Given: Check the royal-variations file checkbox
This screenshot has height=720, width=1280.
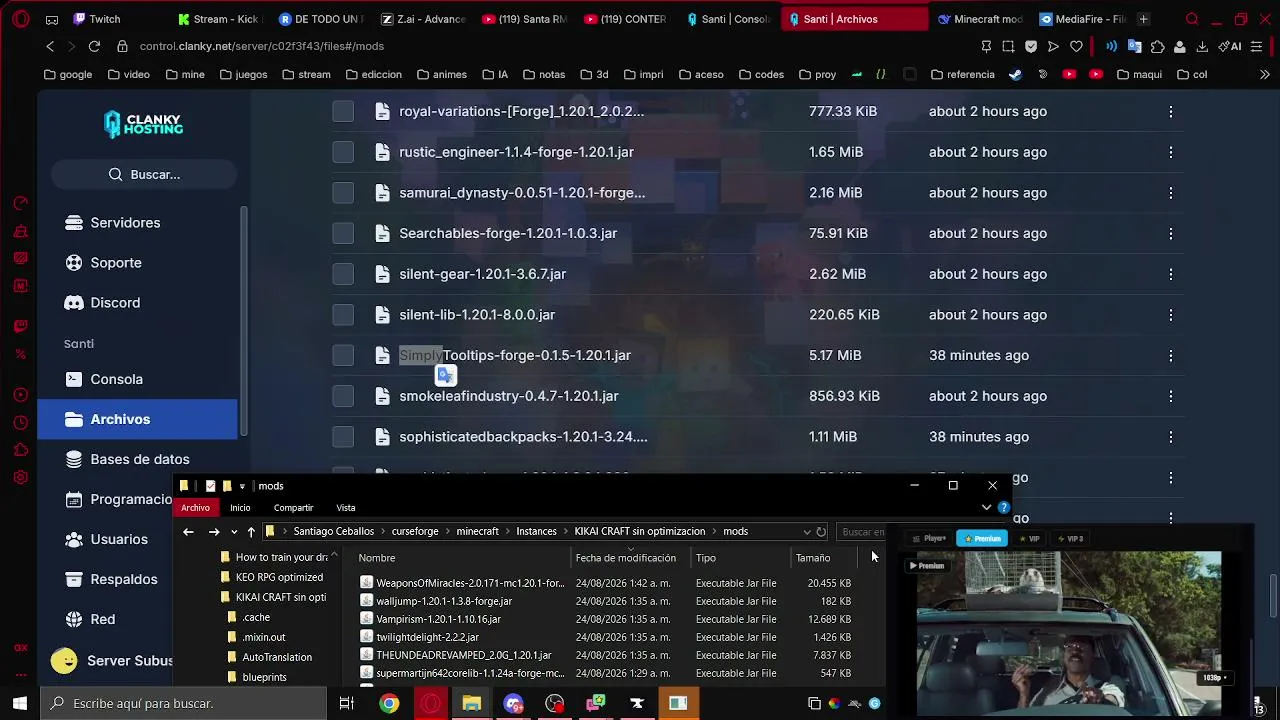Looking at the screenshot, I should point(343,111).
